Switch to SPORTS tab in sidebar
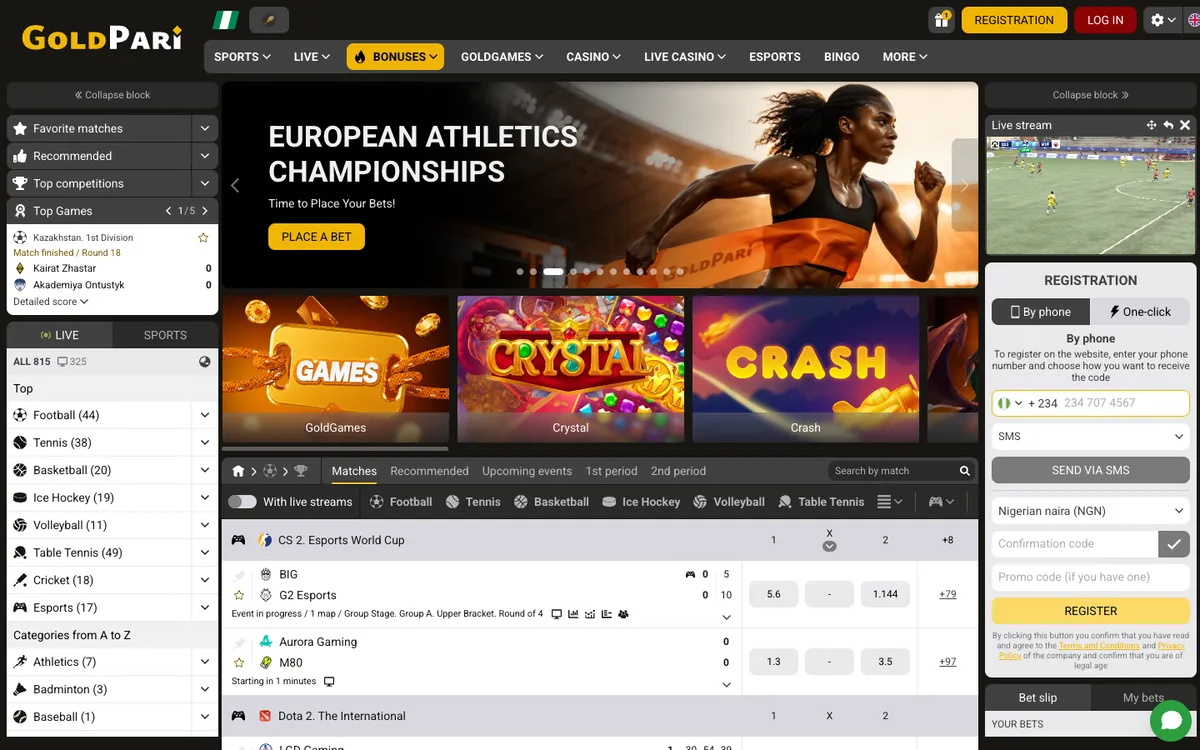This screenshot has width=1200, height=750. coord(165,335)
